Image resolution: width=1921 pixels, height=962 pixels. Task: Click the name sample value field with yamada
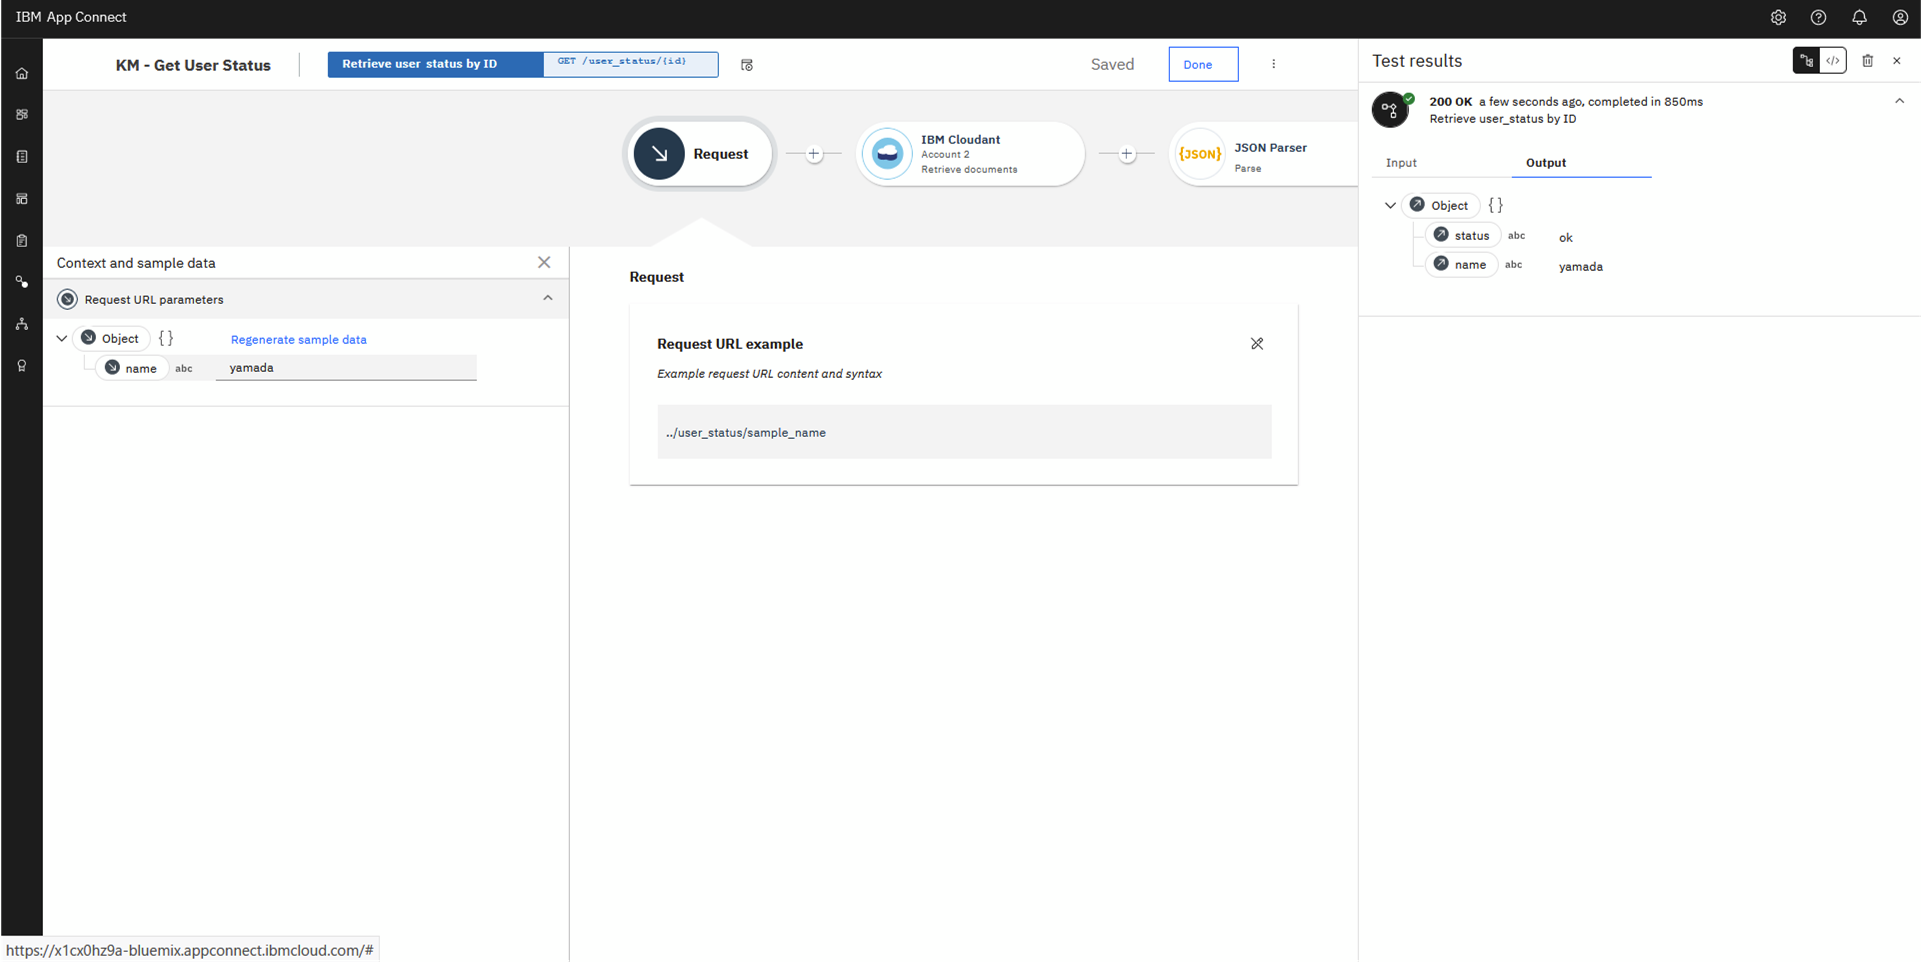[x=346, y=368]
